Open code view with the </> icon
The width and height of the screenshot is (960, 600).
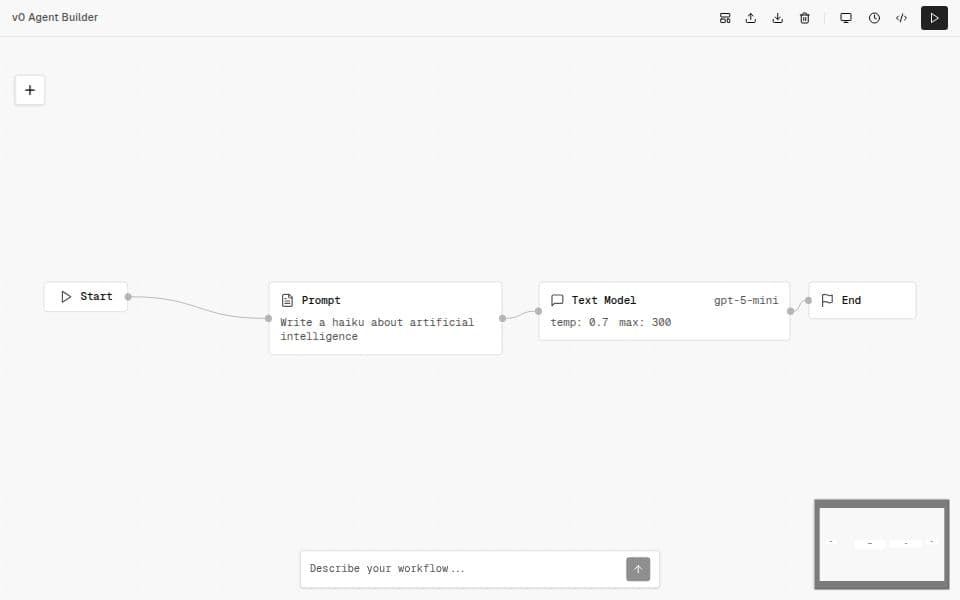(901, 17)
